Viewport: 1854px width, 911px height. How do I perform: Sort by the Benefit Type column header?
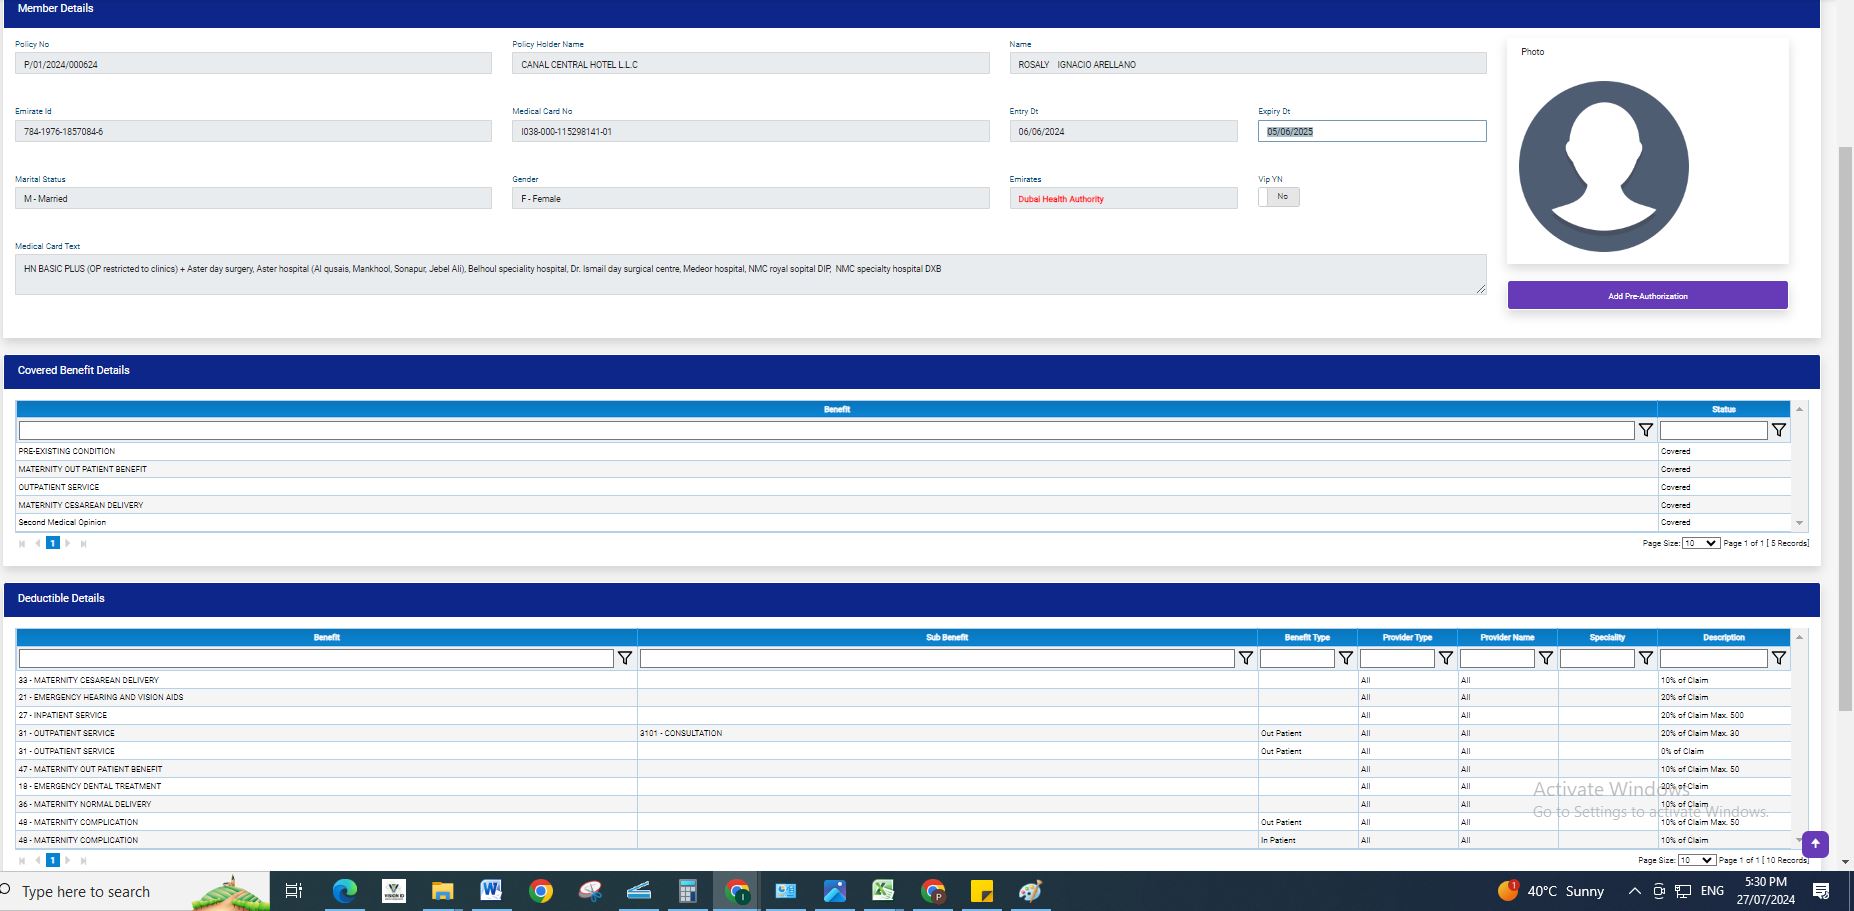pos(1307,637)
